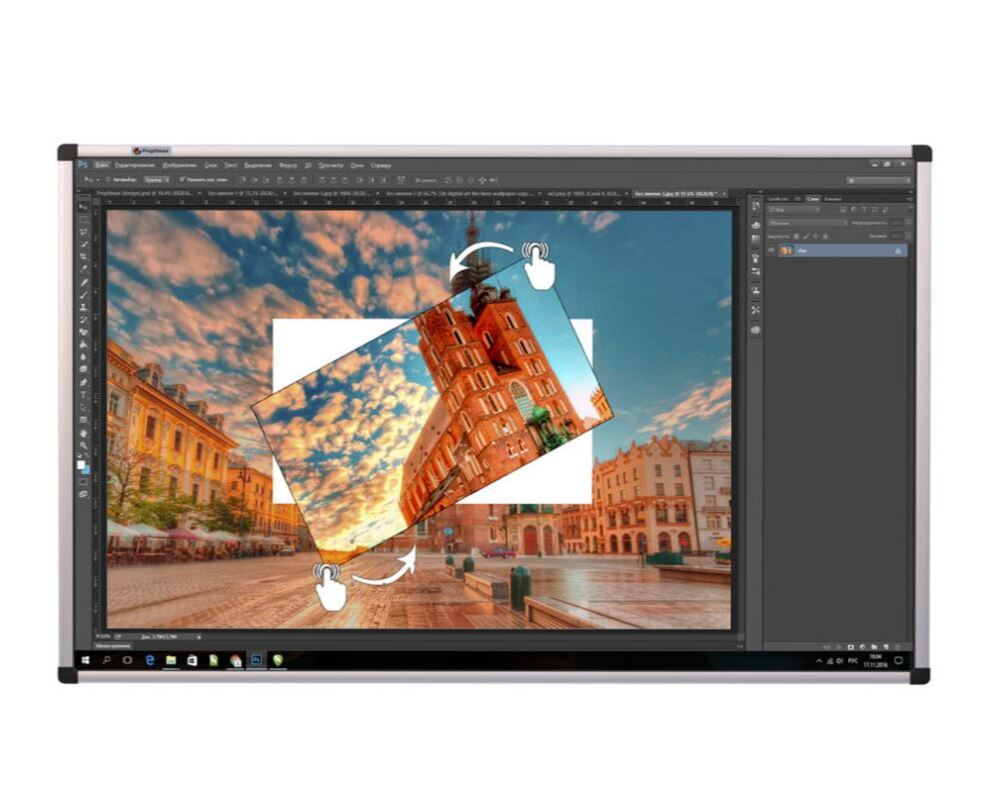Toggle show transform controls checkbox
The width and height of the screenshot is (1000, 807).
182,180
